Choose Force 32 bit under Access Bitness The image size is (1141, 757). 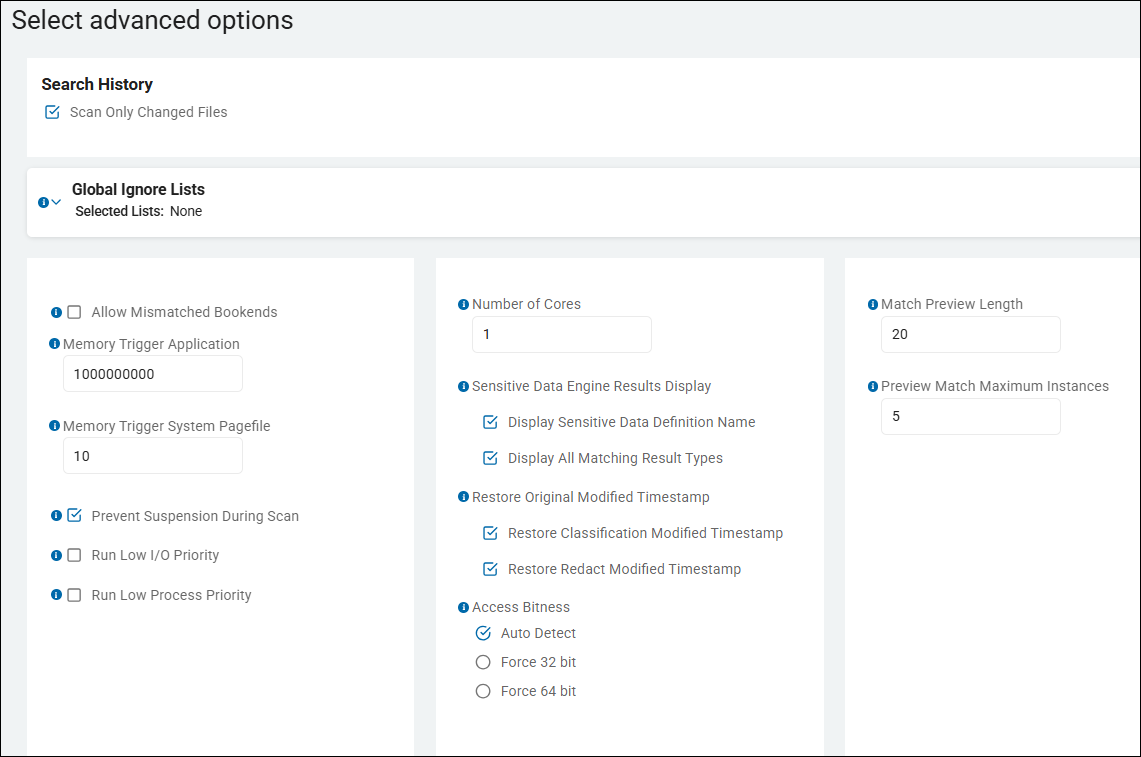point(483,661)
